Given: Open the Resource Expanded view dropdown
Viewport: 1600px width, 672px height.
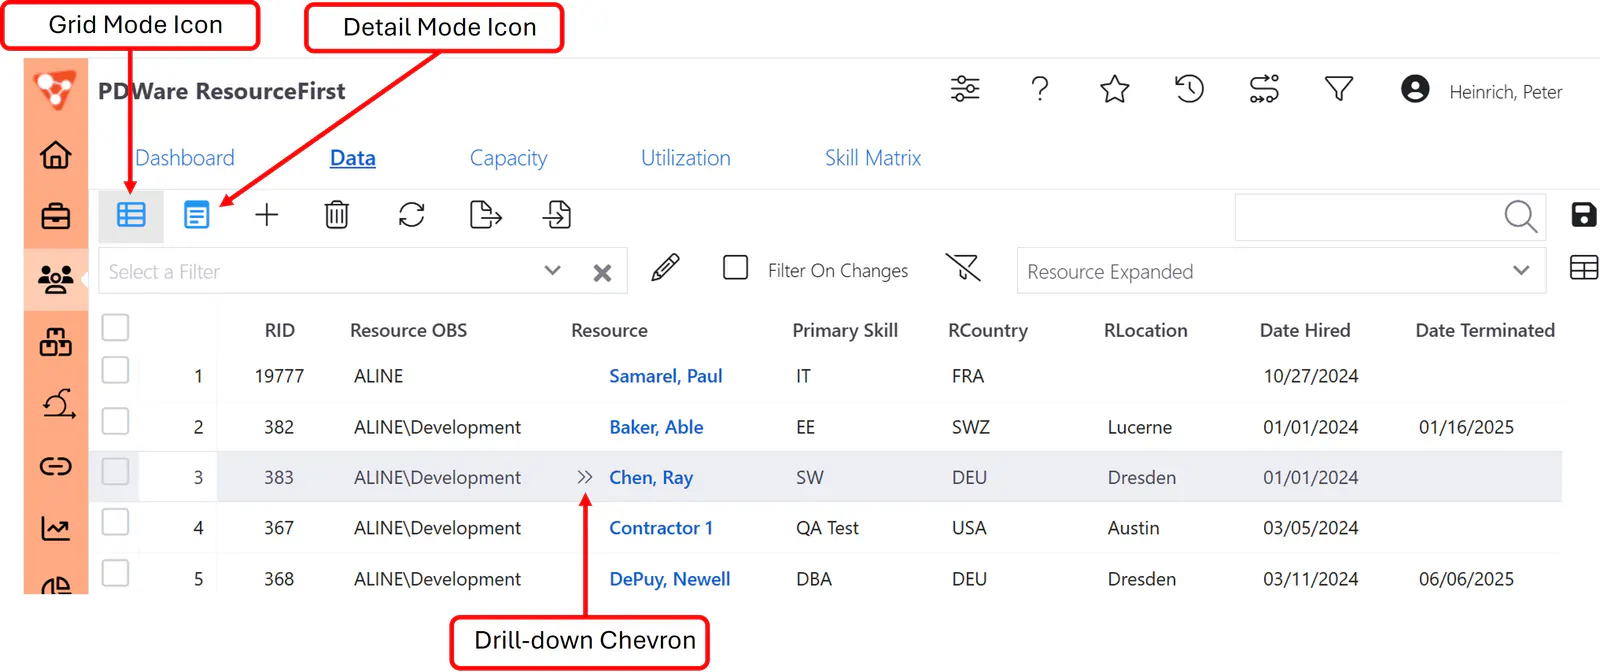Looking at the screenshot, I should pyautogui.click(x=1281, y=271).
